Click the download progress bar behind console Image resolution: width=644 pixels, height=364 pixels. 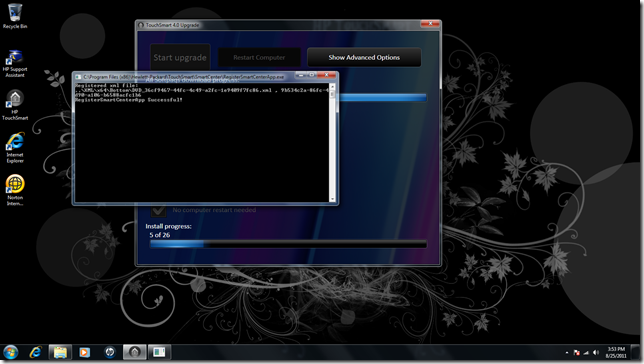click(383, 97)
